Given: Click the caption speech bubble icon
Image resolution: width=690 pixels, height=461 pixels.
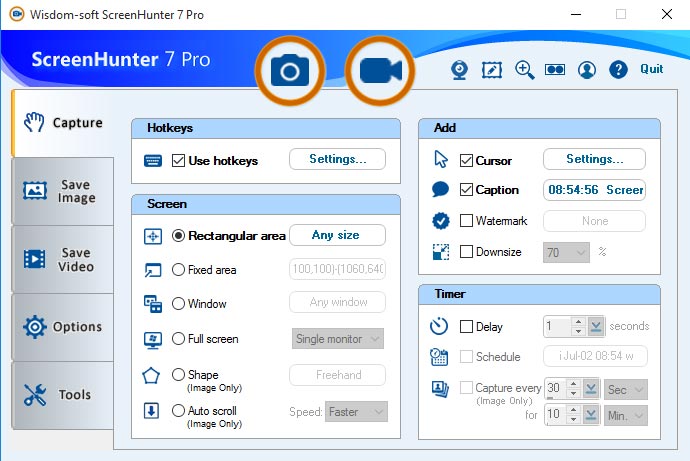Looking at the screenshot, I should [440, 189].
